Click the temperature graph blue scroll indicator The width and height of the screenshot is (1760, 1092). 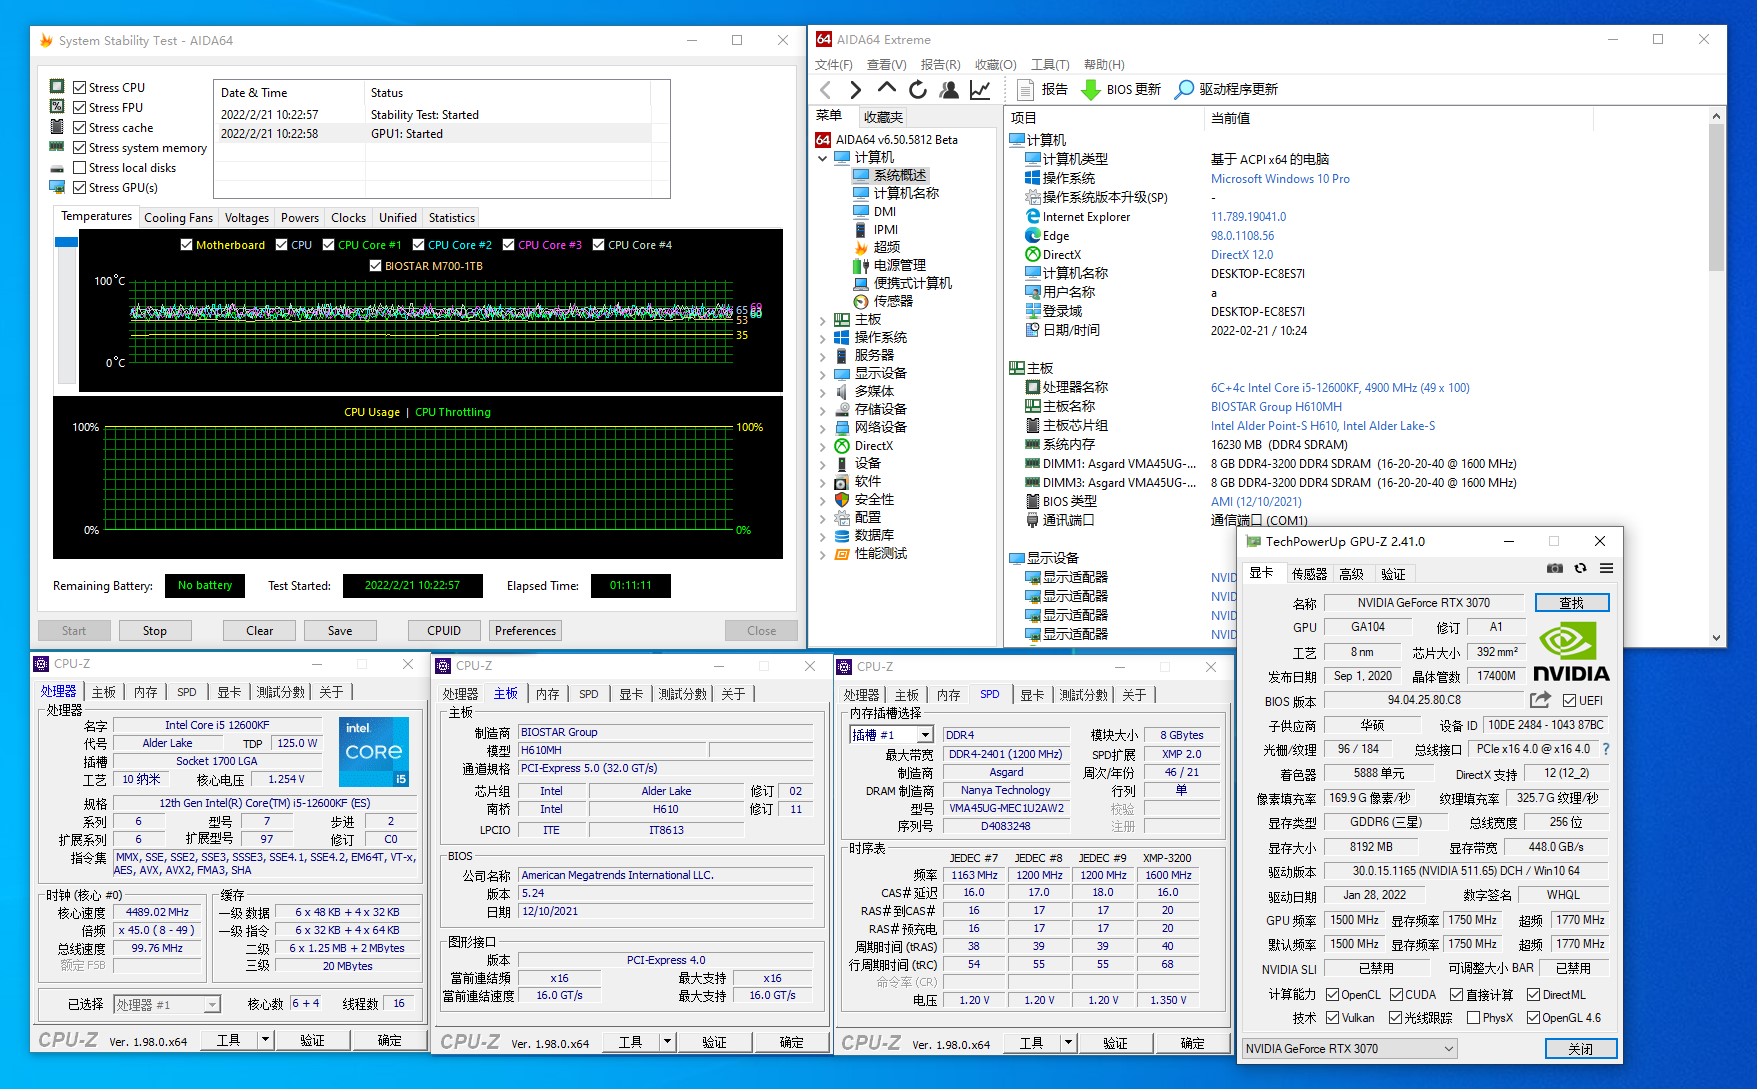point(66,241)
